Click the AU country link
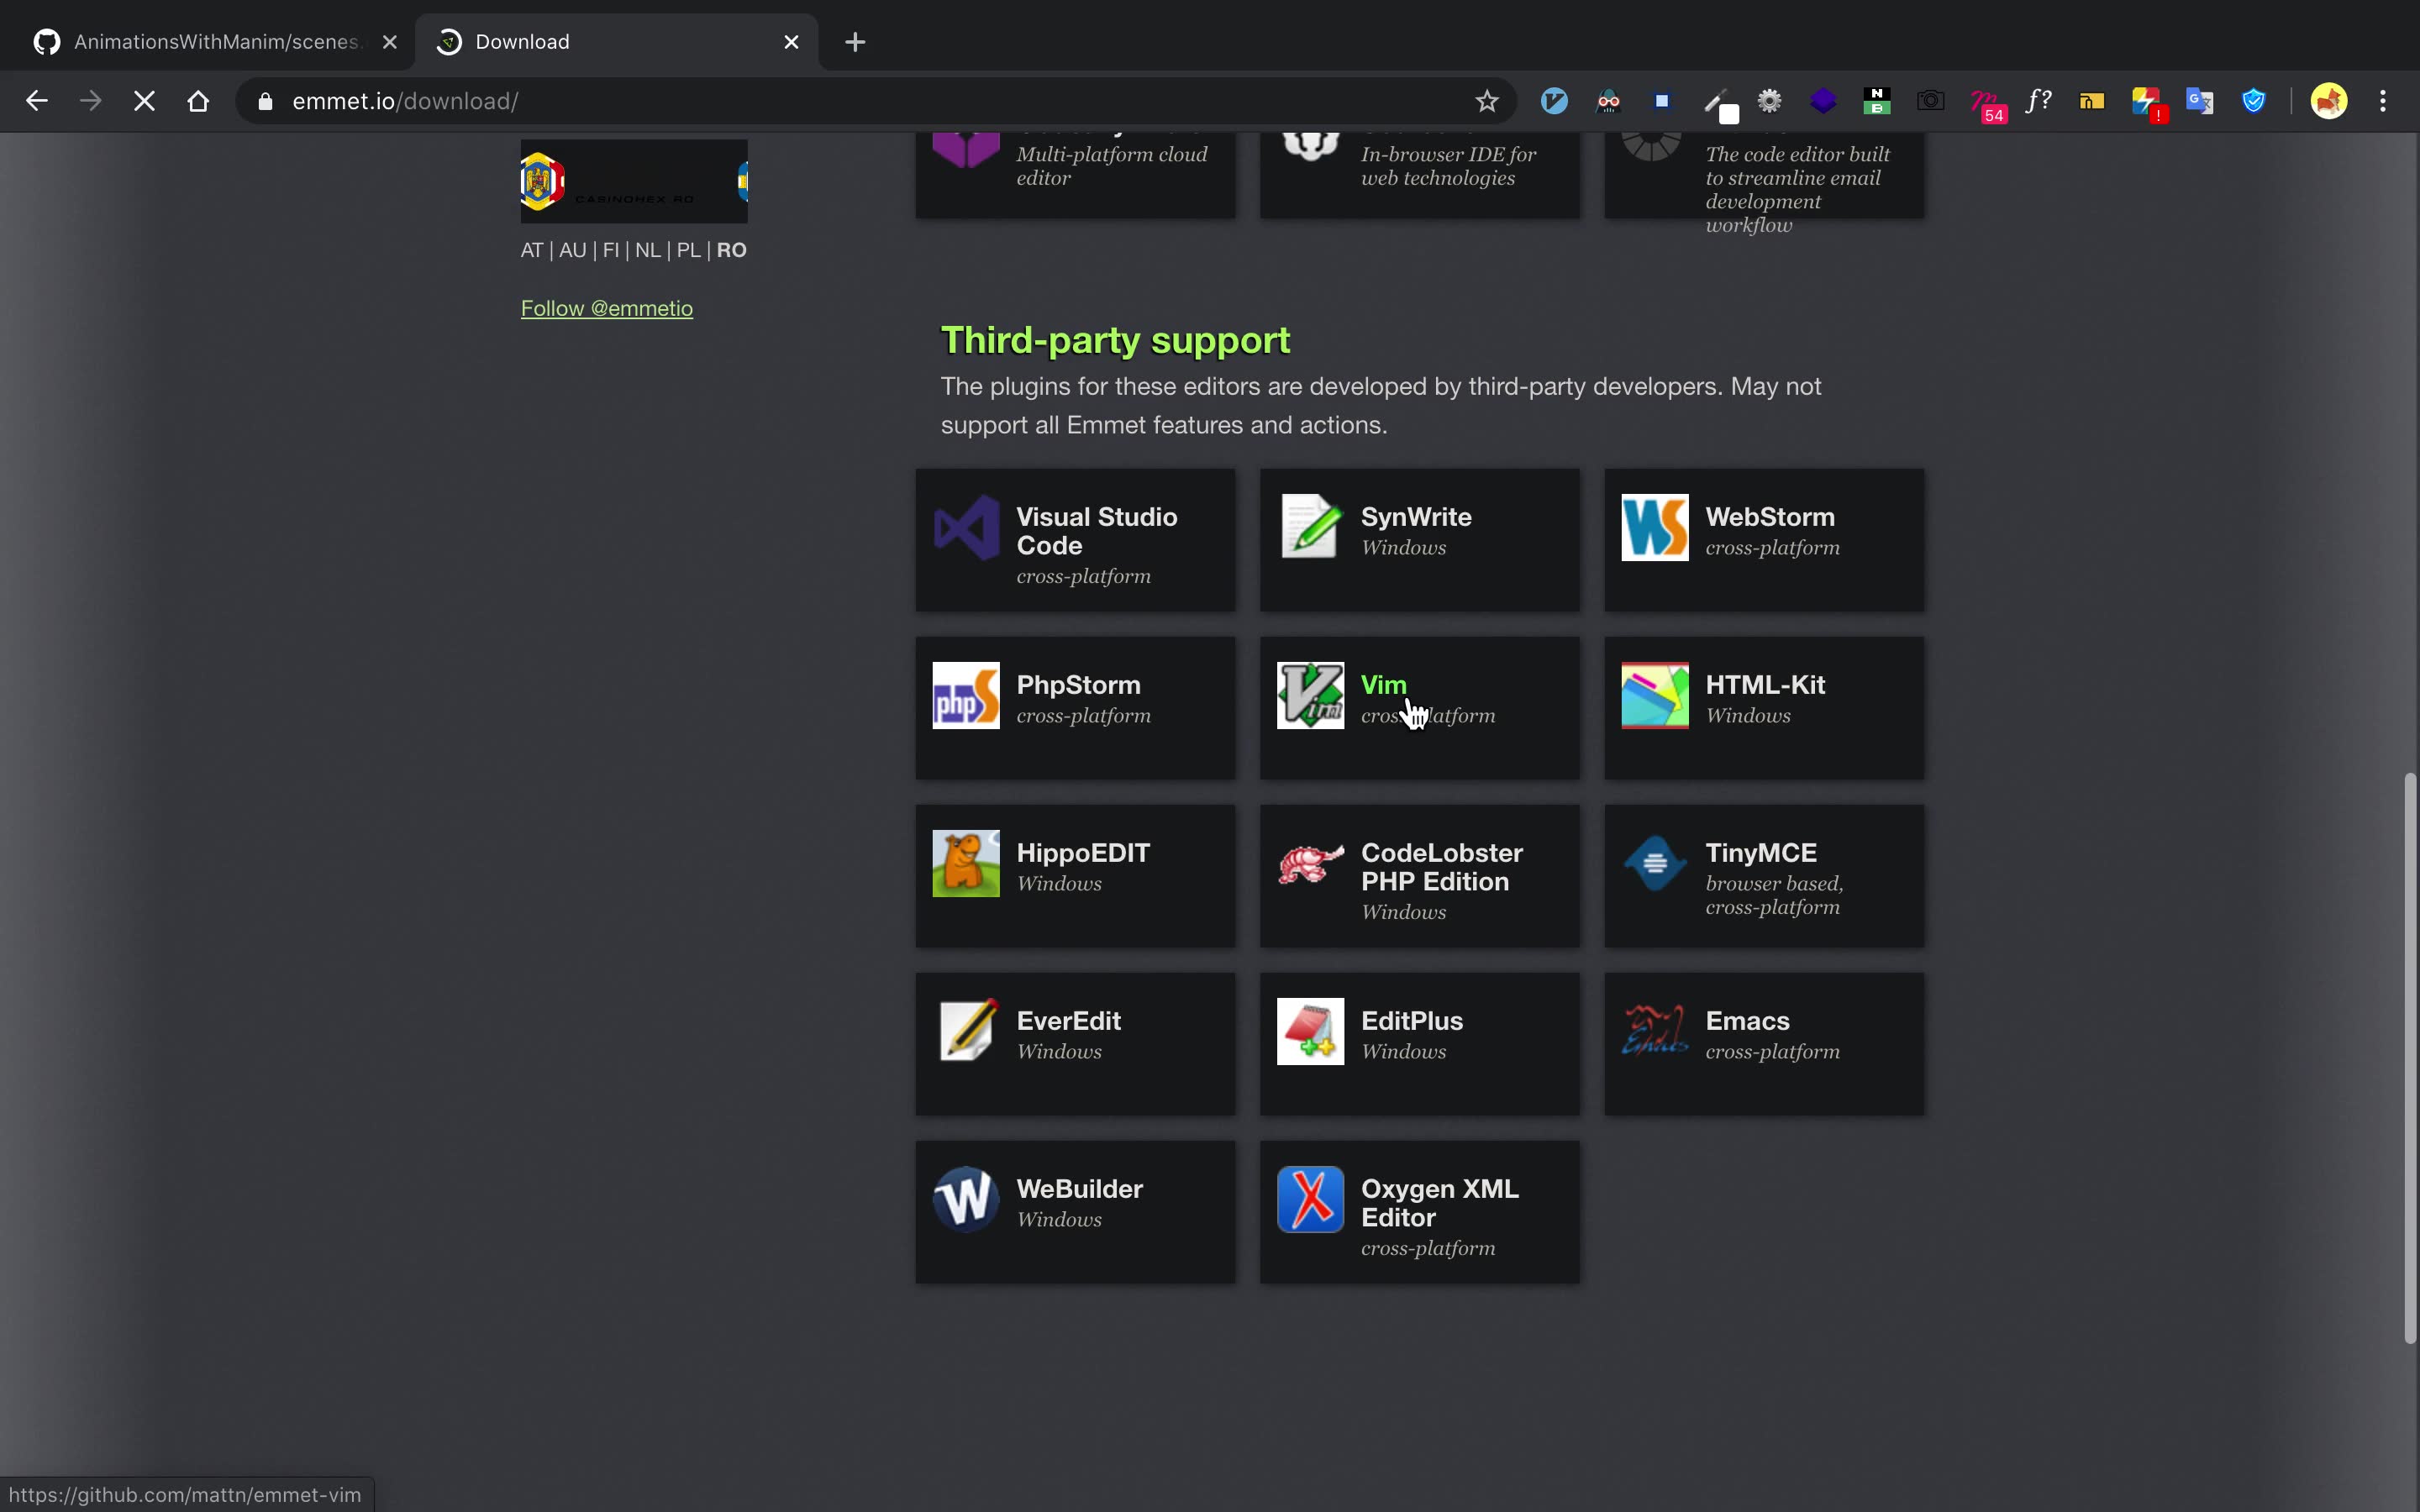 coord(572,250)
